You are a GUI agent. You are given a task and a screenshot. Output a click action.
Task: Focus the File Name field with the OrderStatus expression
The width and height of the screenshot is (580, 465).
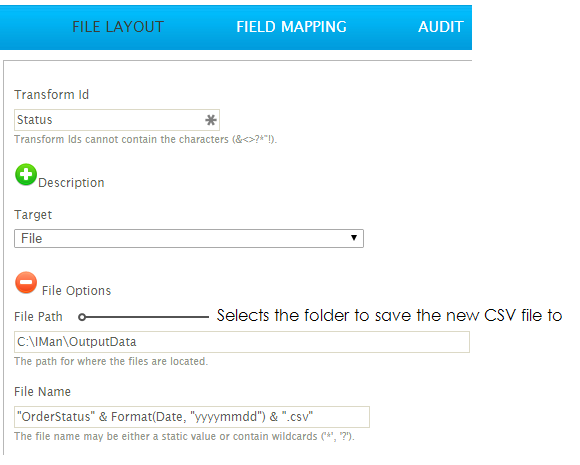click(192, 417)
